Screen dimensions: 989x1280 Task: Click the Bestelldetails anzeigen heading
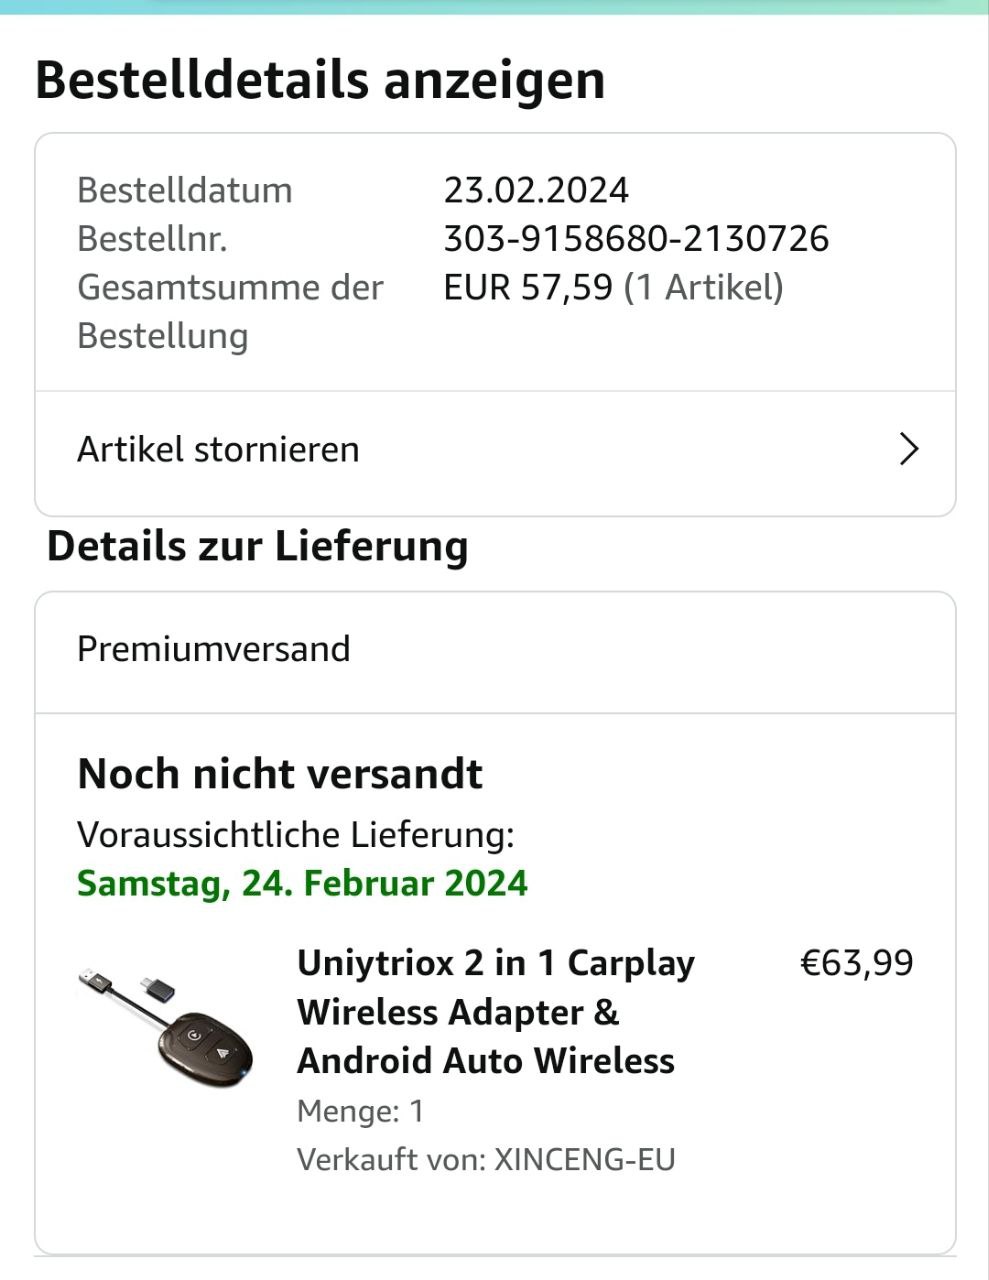click(x=320, y=80)
